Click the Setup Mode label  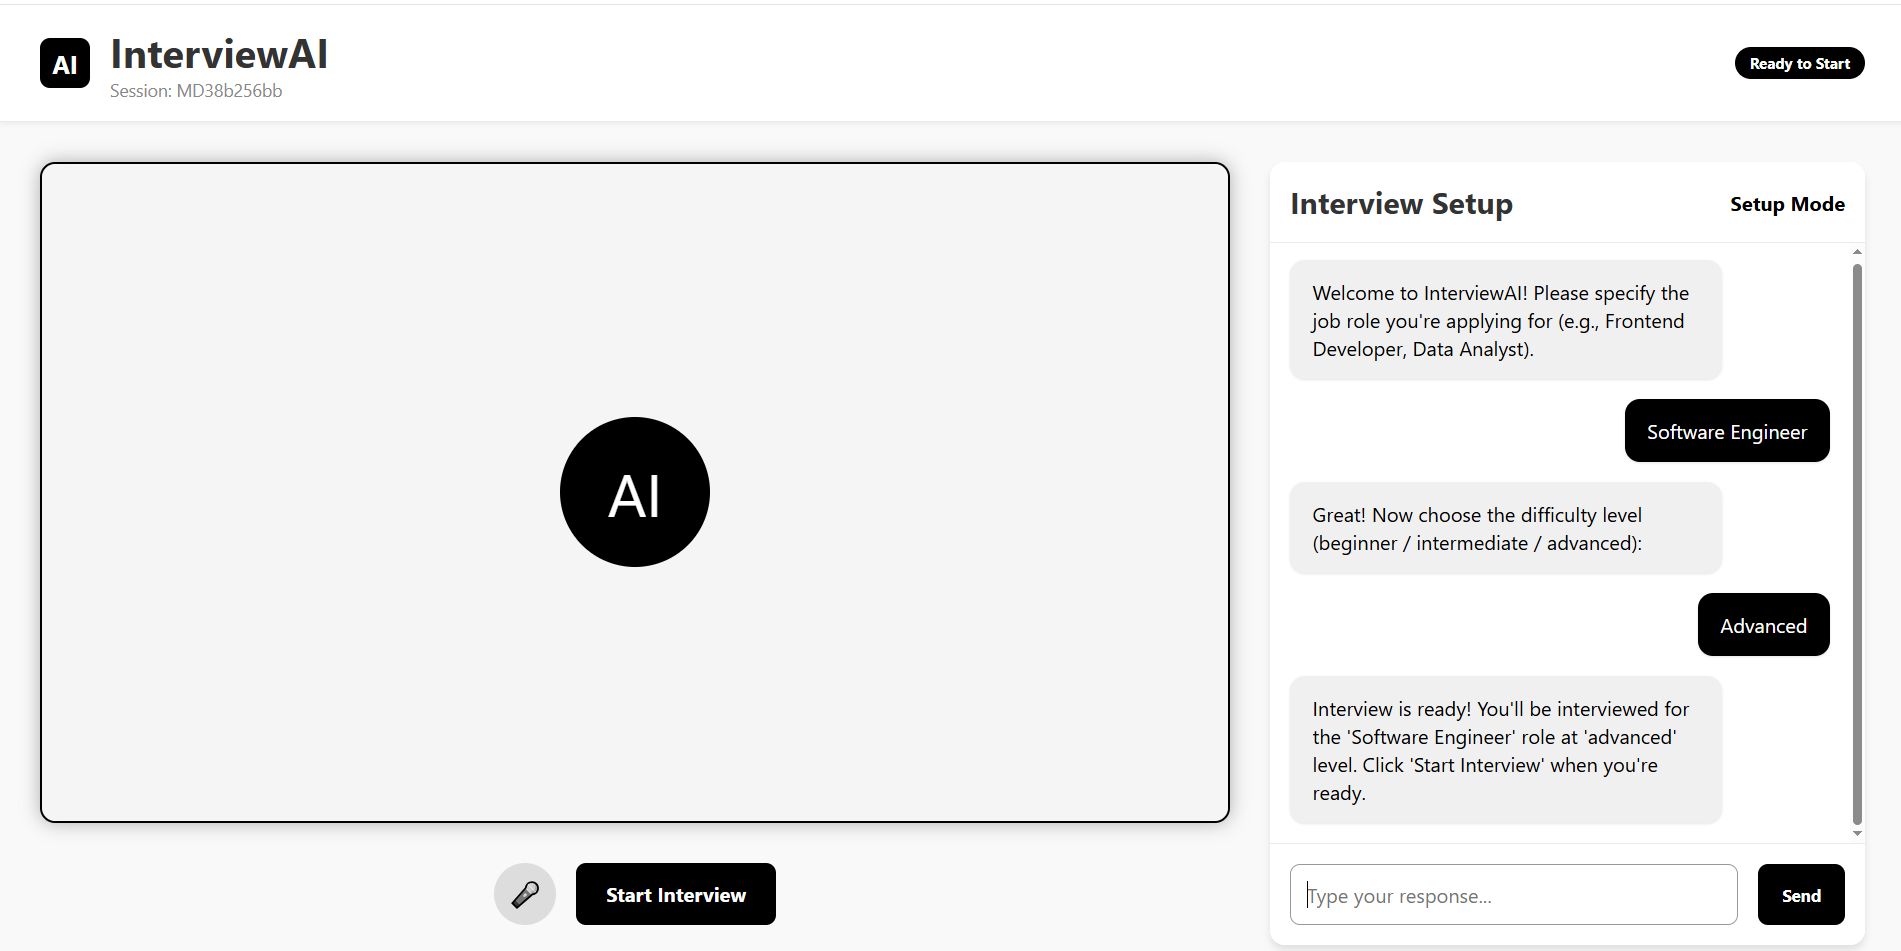point(1787,204)
